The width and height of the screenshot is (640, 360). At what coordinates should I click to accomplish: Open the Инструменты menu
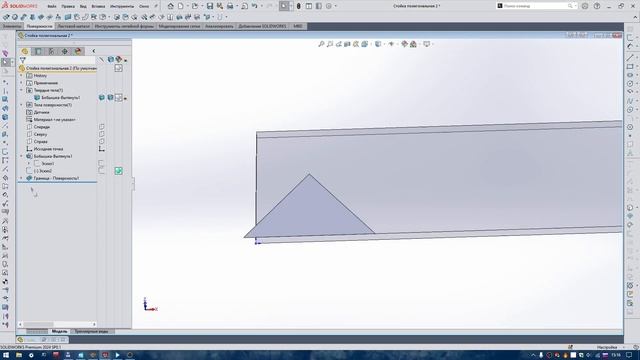tap(122, 7)
